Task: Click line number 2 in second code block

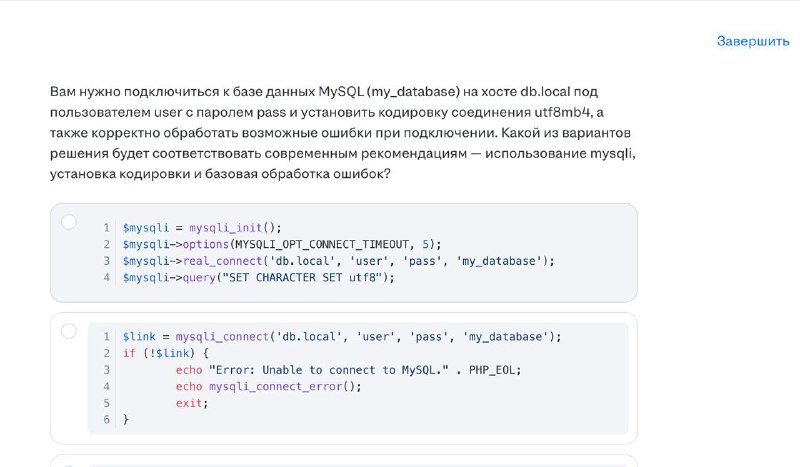Action: (x=107, y=353)
